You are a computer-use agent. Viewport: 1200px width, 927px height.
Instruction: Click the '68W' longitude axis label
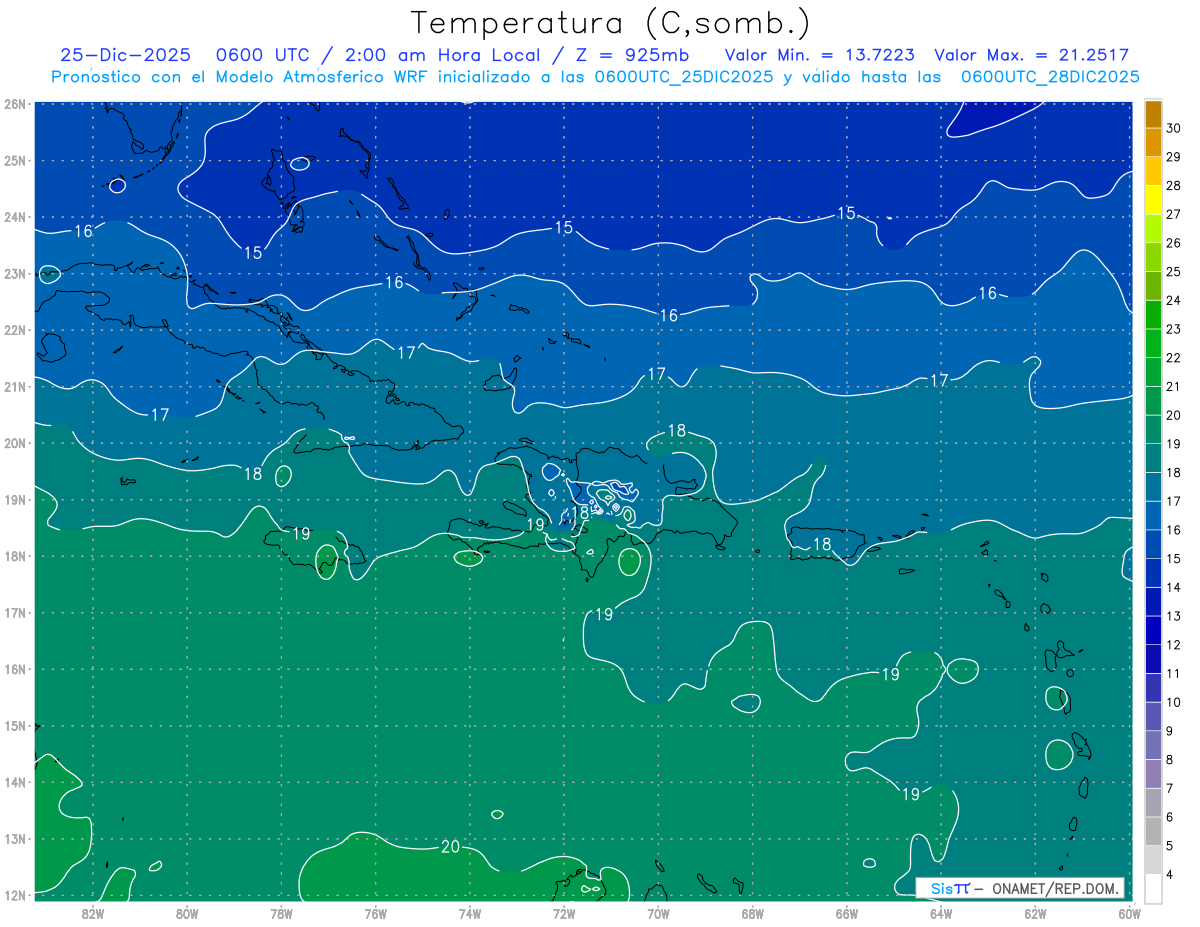tap(753, 913)
